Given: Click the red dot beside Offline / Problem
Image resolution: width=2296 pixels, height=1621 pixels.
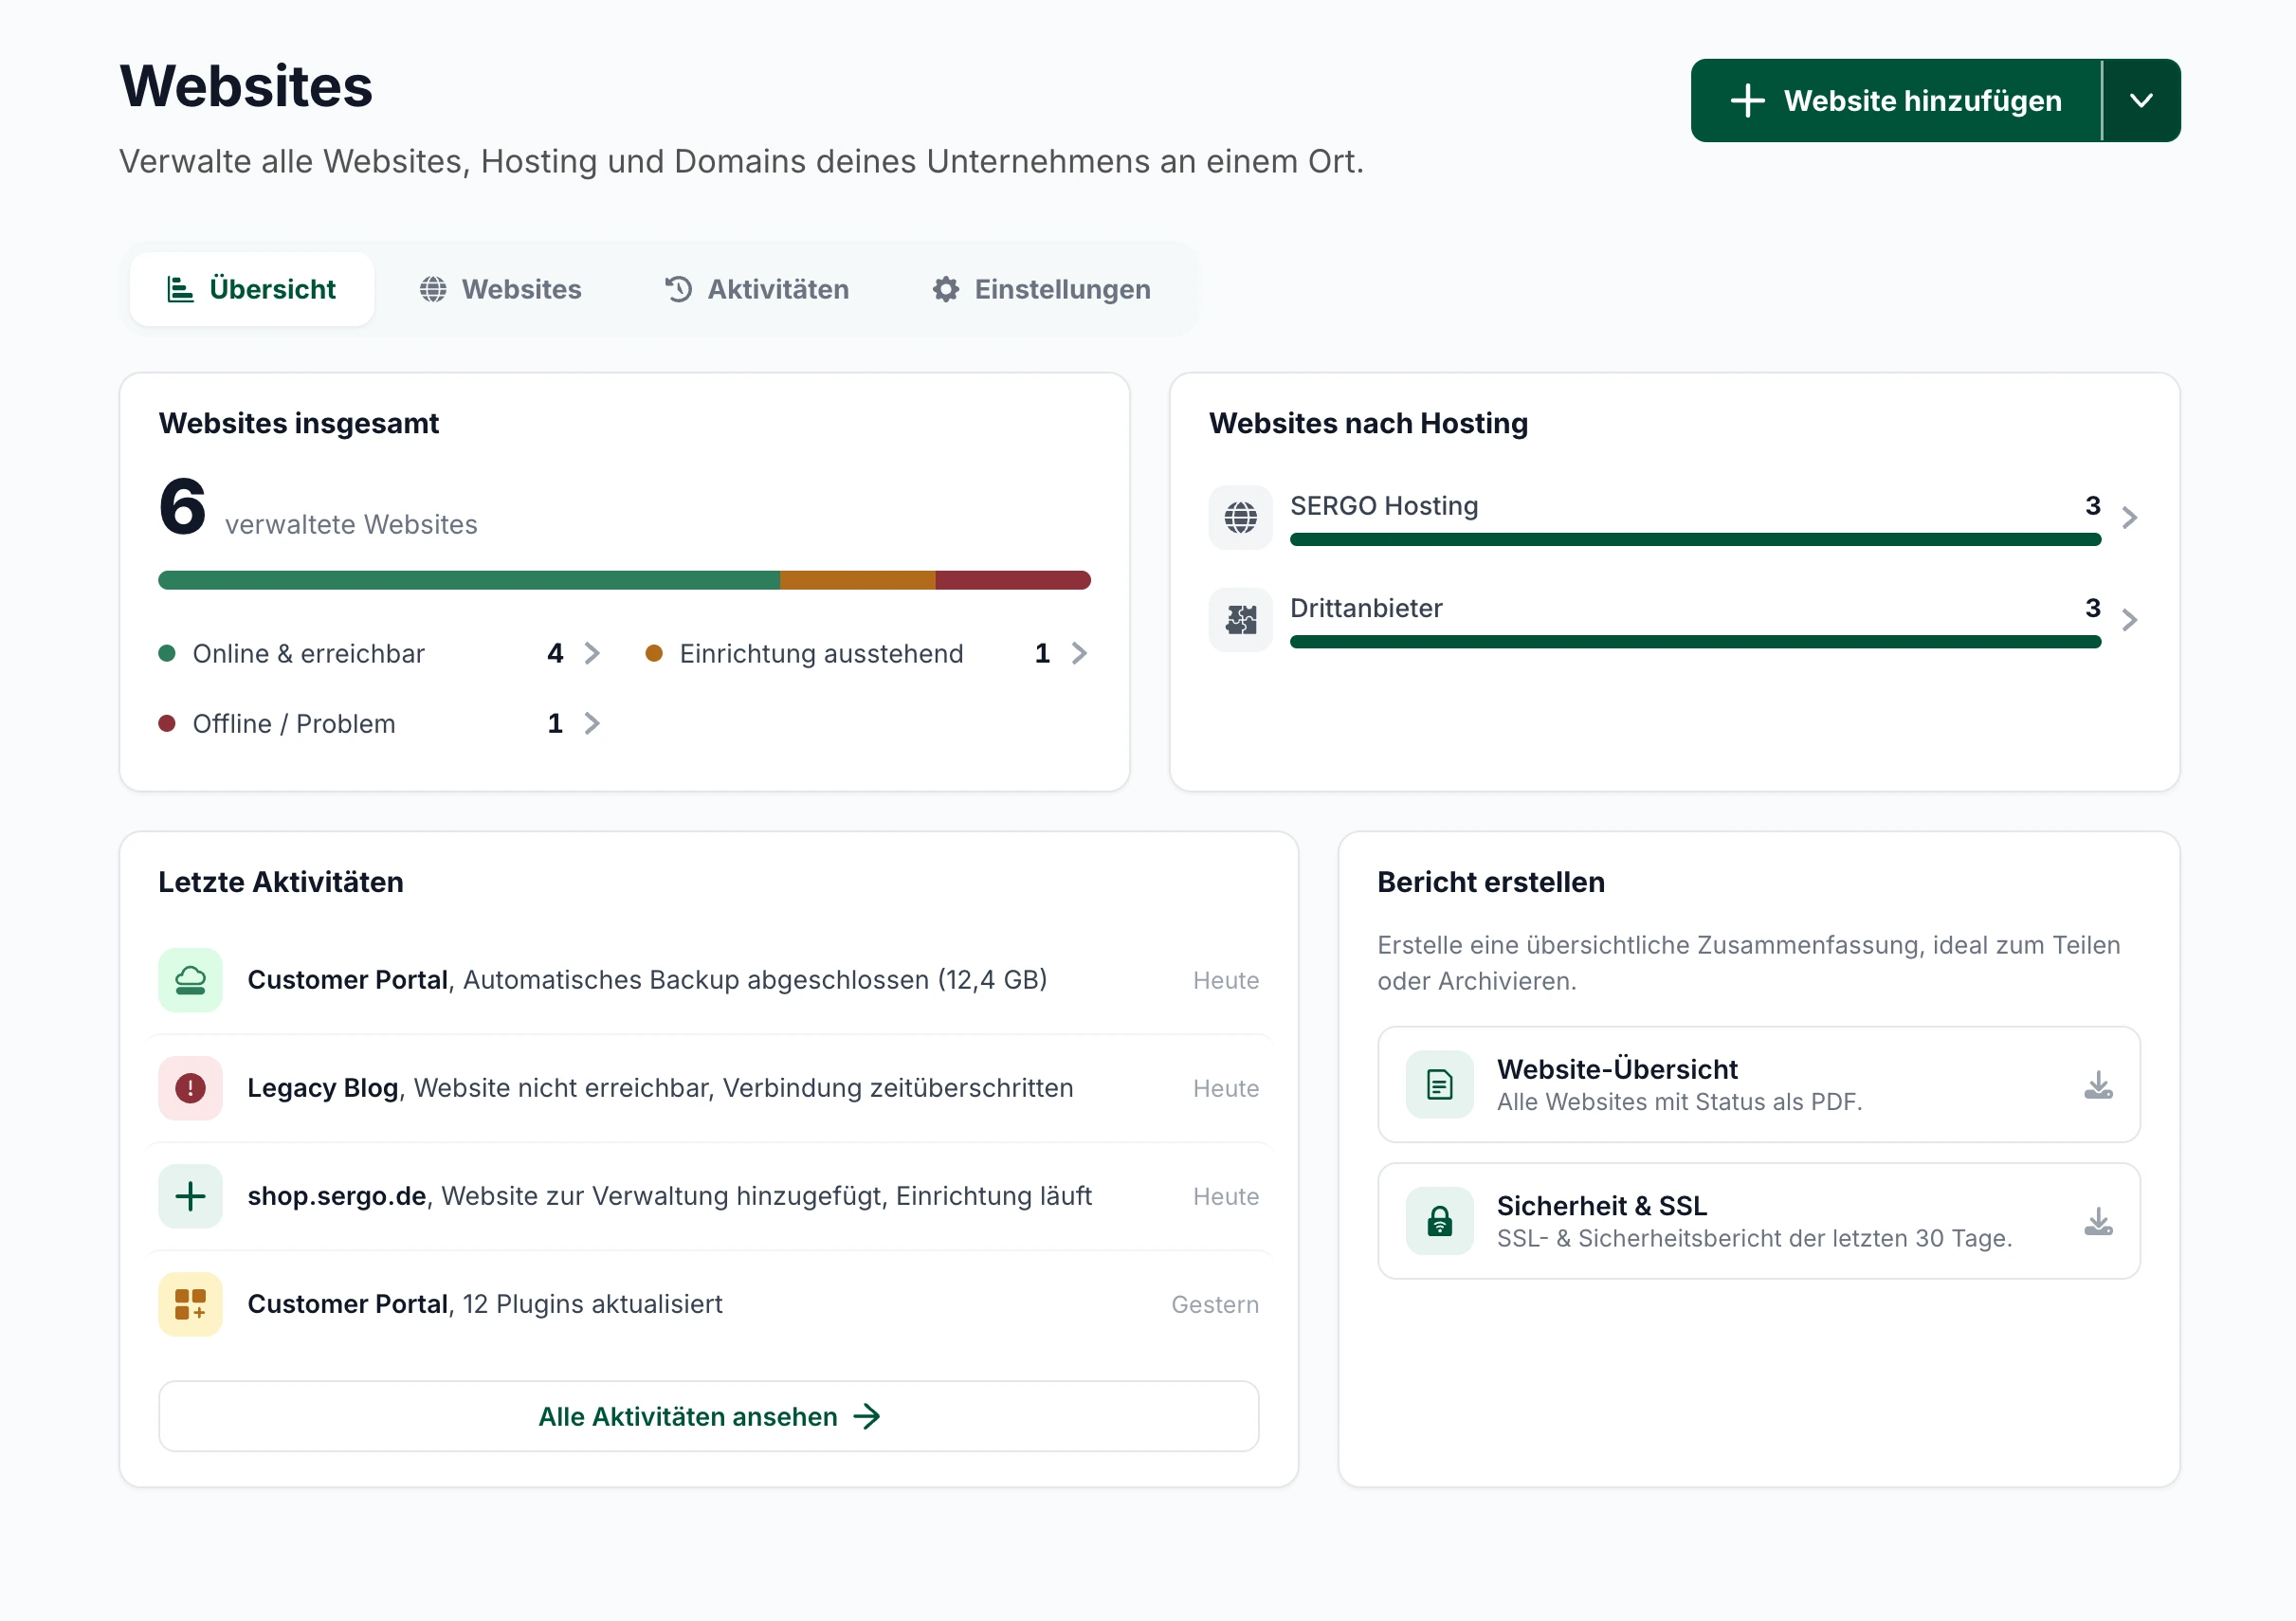Looking at the screenshot, I should [x=167, y=724].
